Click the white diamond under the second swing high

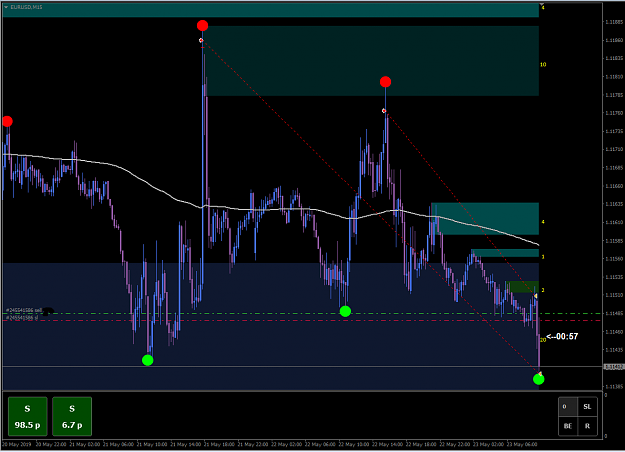pyautogui.click(x=384, y=111)
